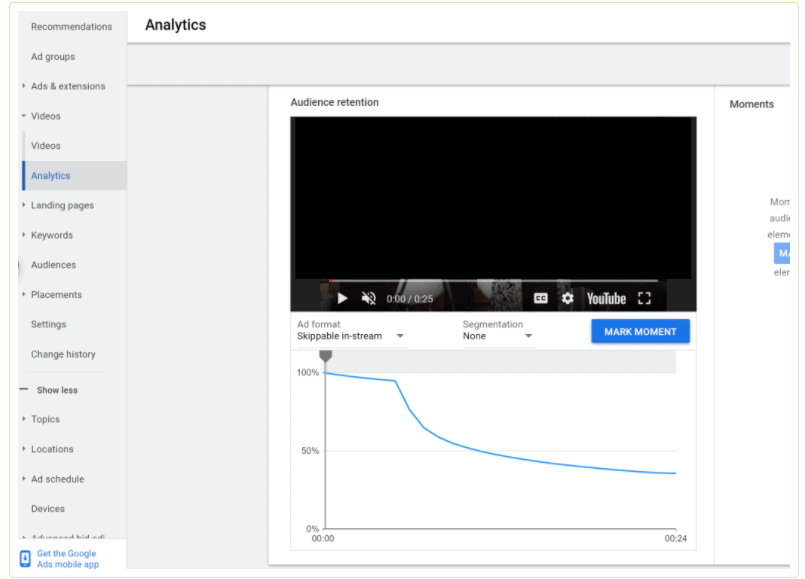Expand the Ads & extensions section
Screen dimensions: 805x579
tap(24, 87)
